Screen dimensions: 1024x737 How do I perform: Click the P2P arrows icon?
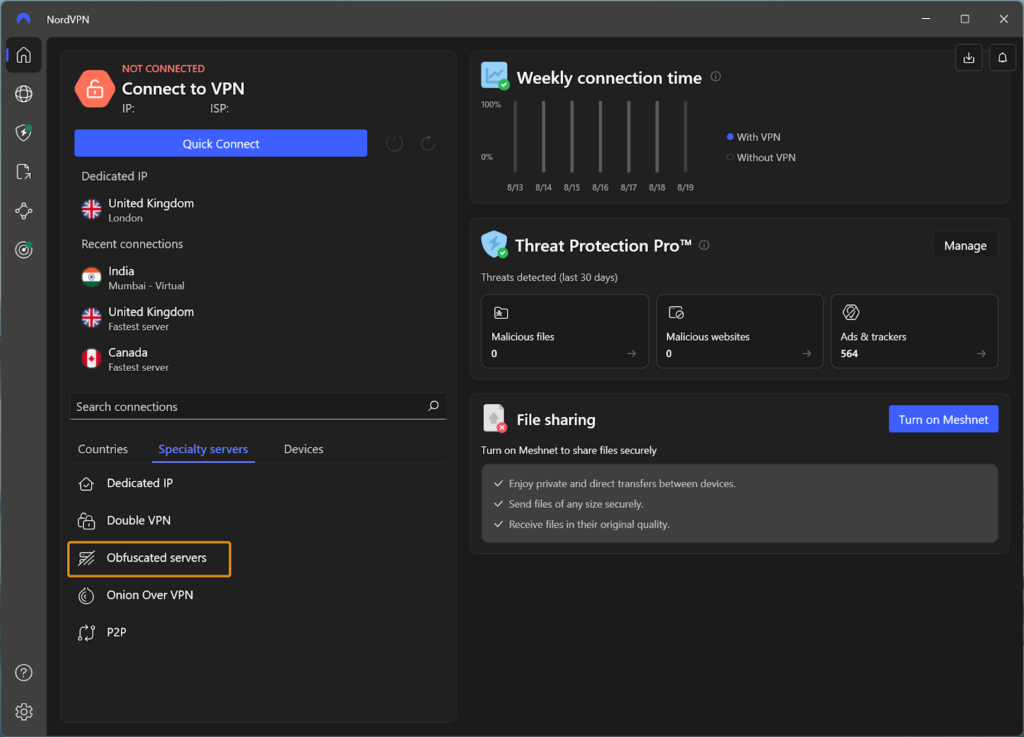coord(86,633)
